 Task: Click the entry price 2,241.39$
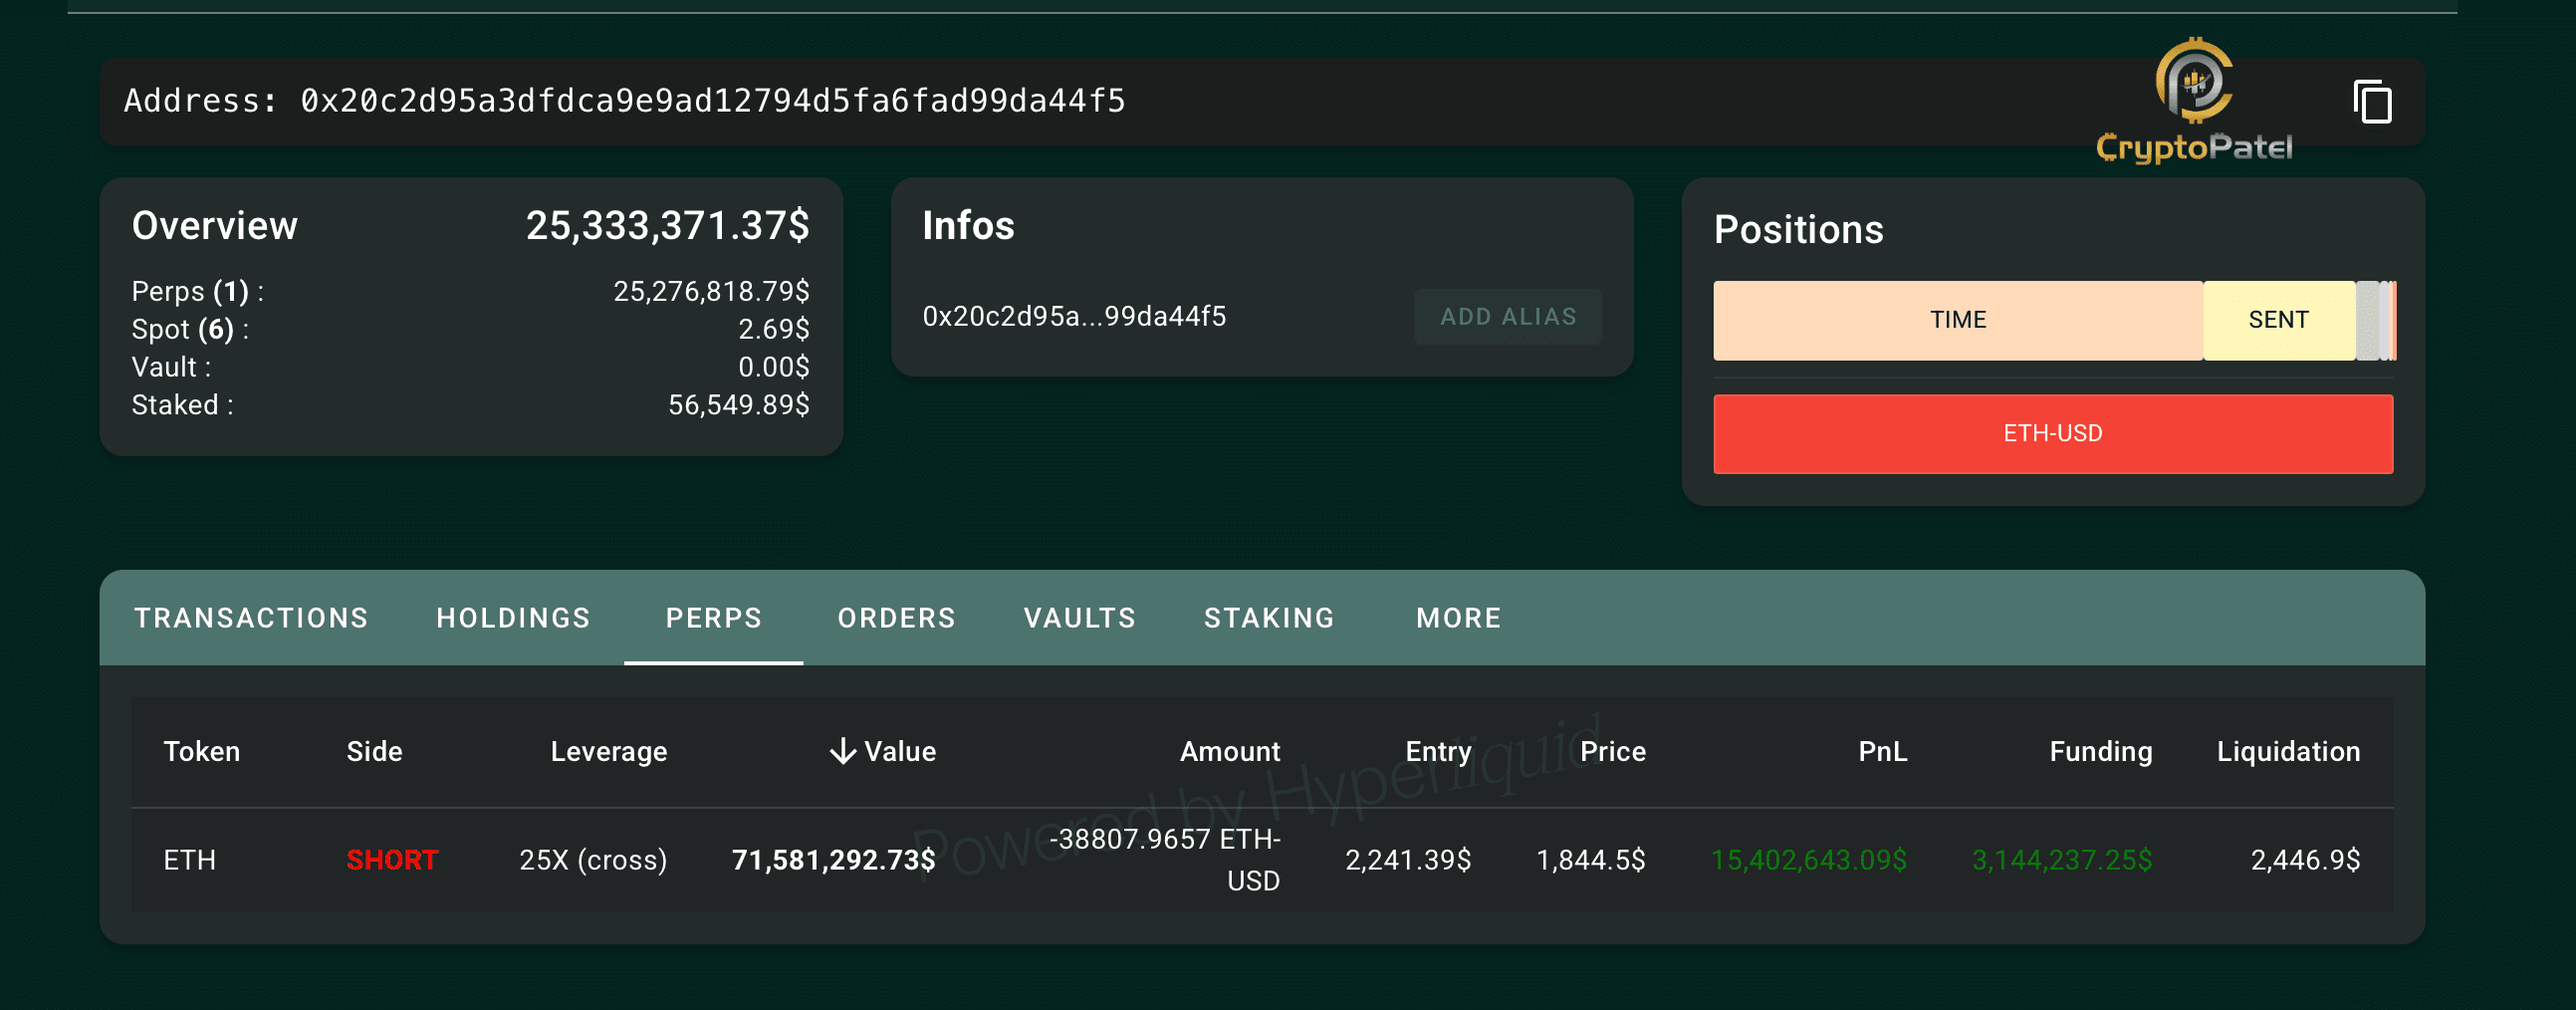click(1408, 860)
